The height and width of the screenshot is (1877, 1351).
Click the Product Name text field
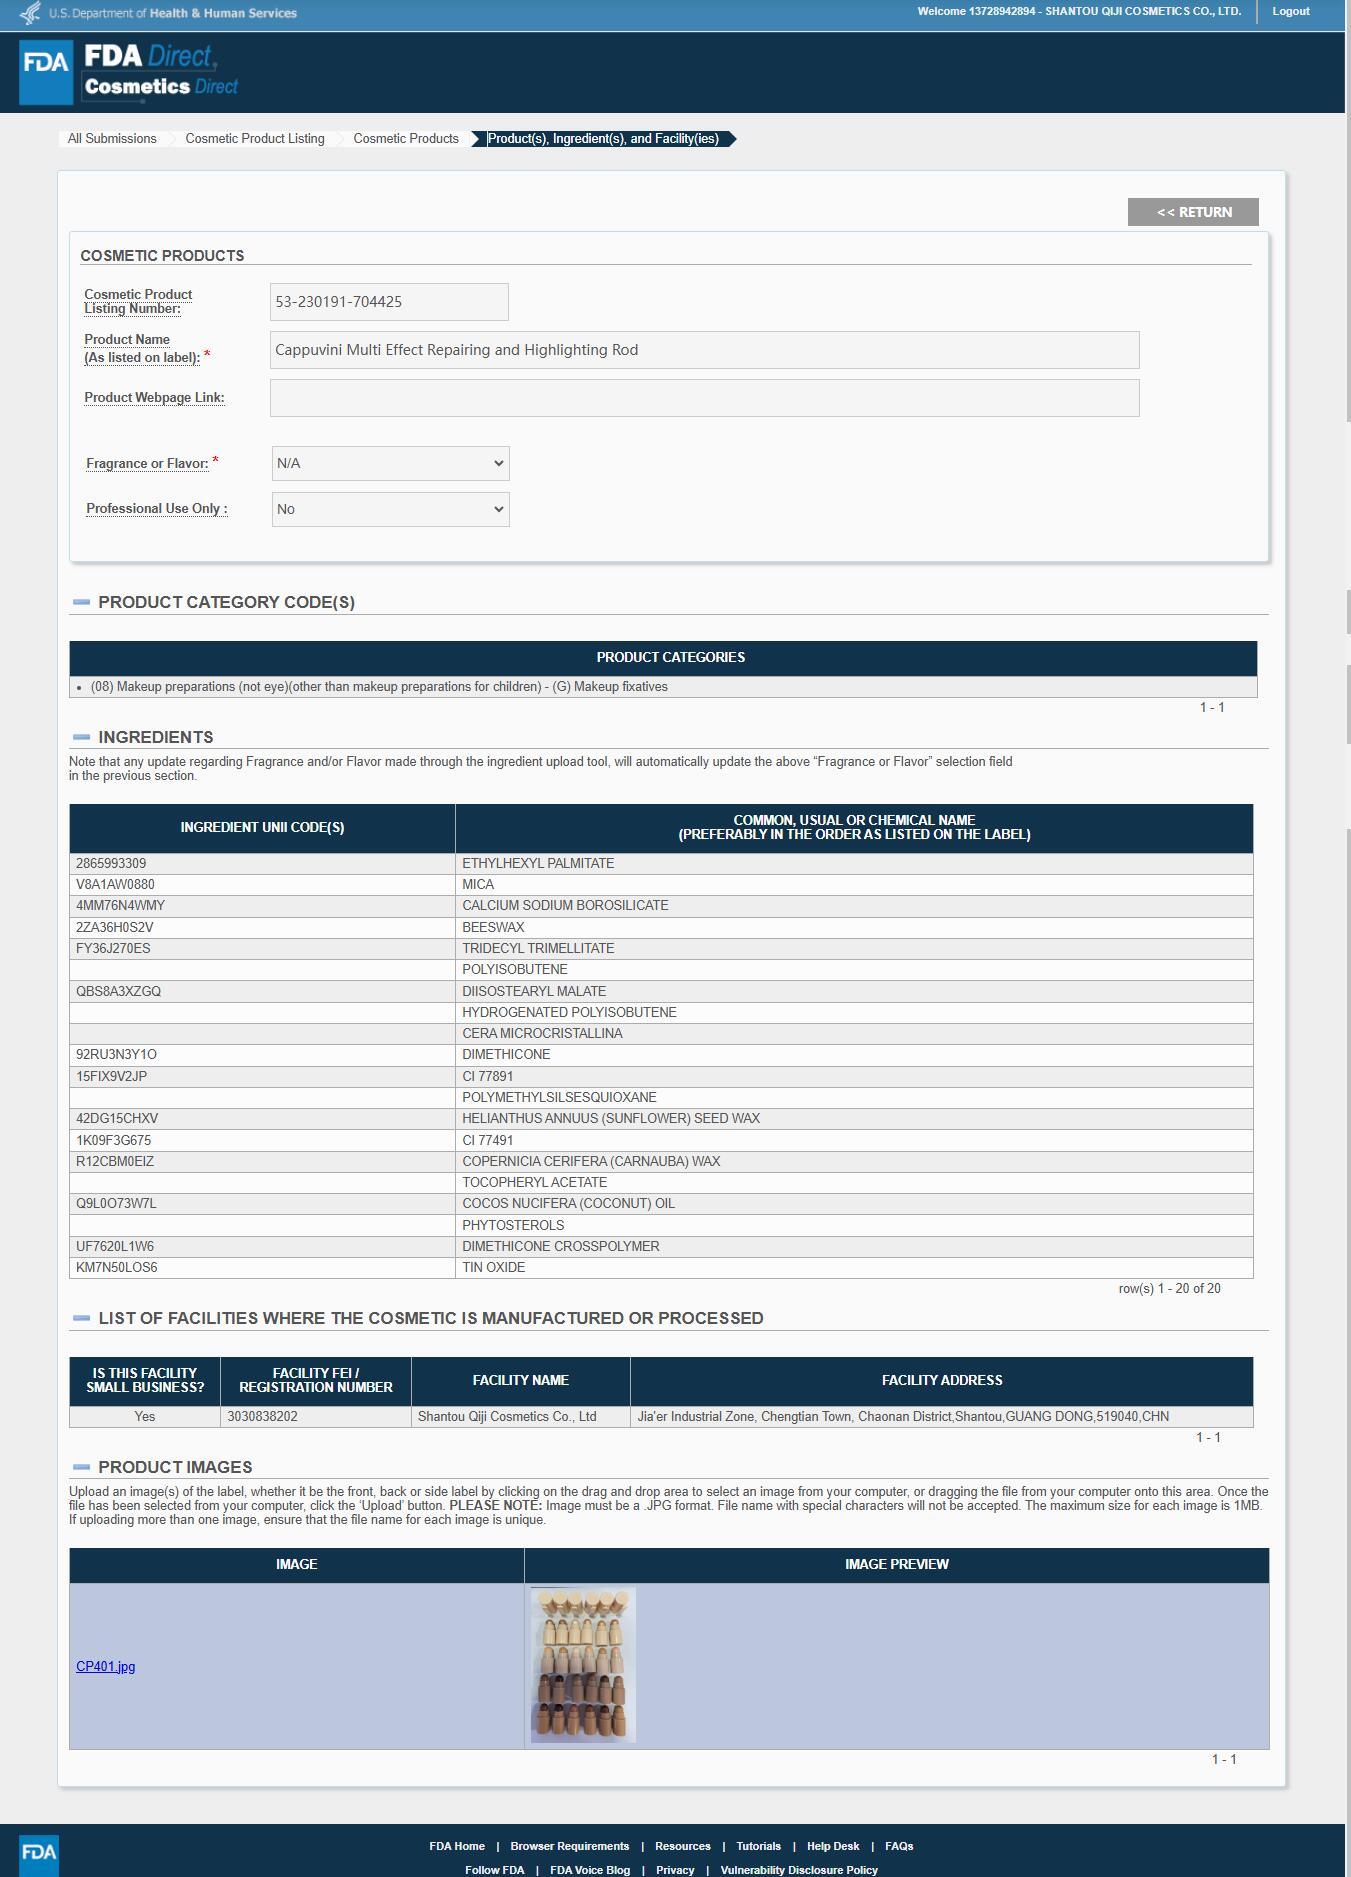click(704, 350)
